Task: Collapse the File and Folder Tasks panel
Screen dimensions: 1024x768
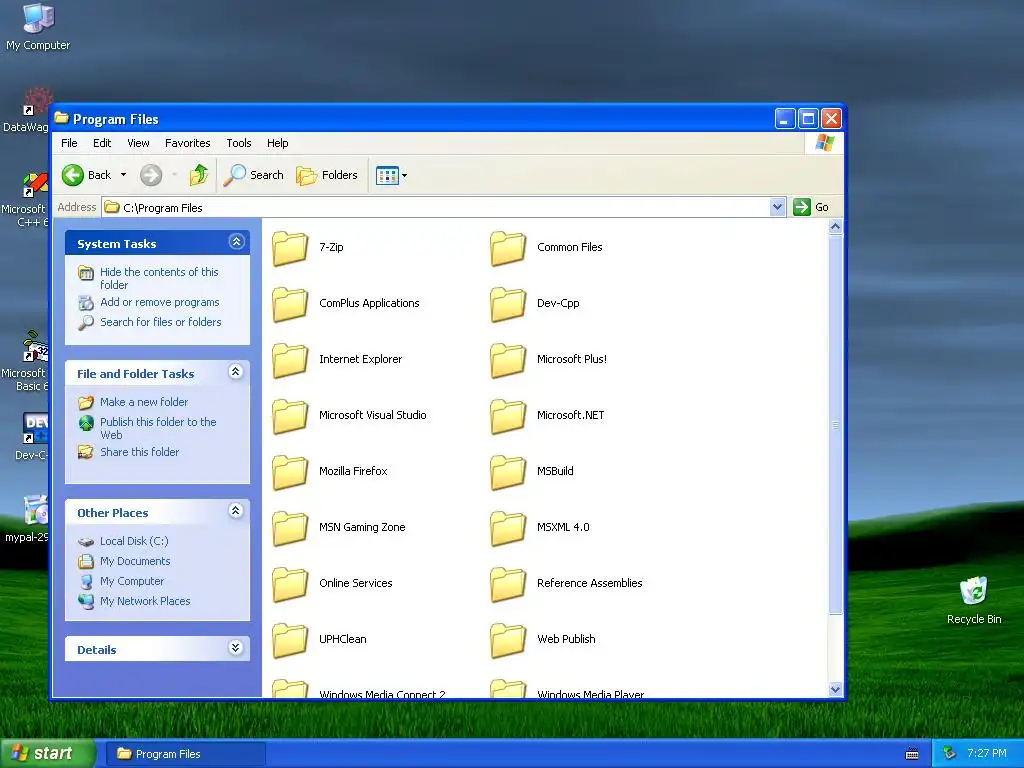Action: coord(236,372)
